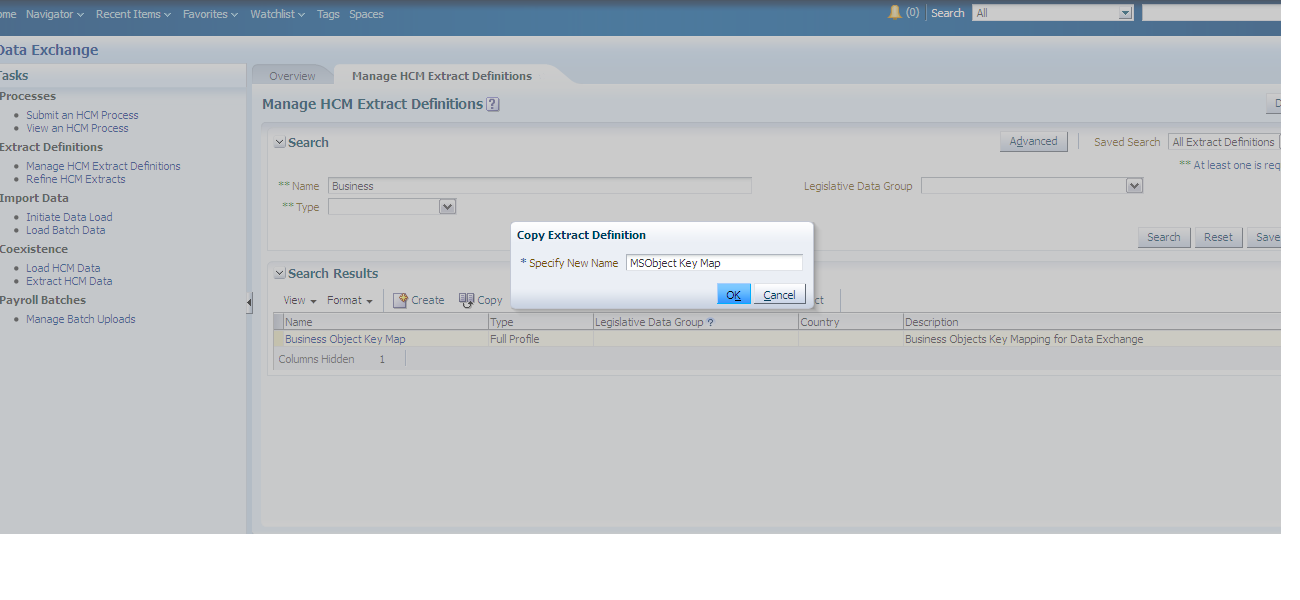Viewport: 1300px width, 600px height.
Task: Open the Refine HCM Extracts link
Action: tap(77, 179)
